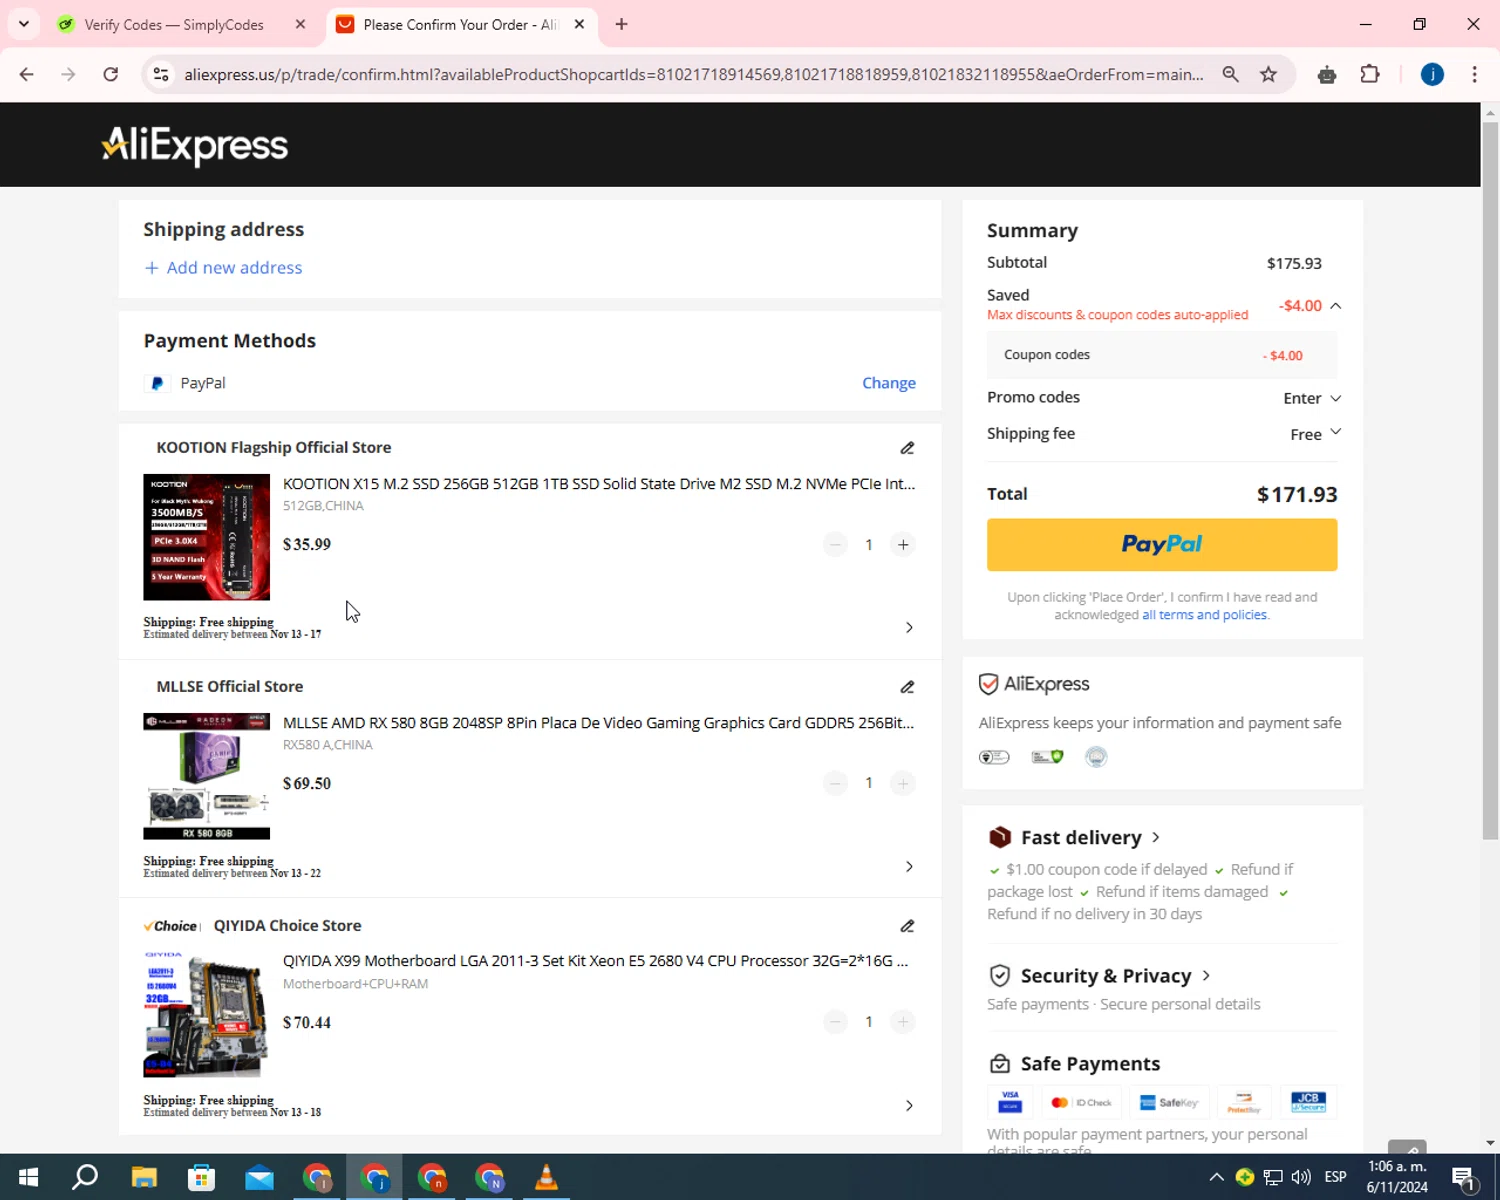Show hidden system tray icons

pos(1216,1177)
